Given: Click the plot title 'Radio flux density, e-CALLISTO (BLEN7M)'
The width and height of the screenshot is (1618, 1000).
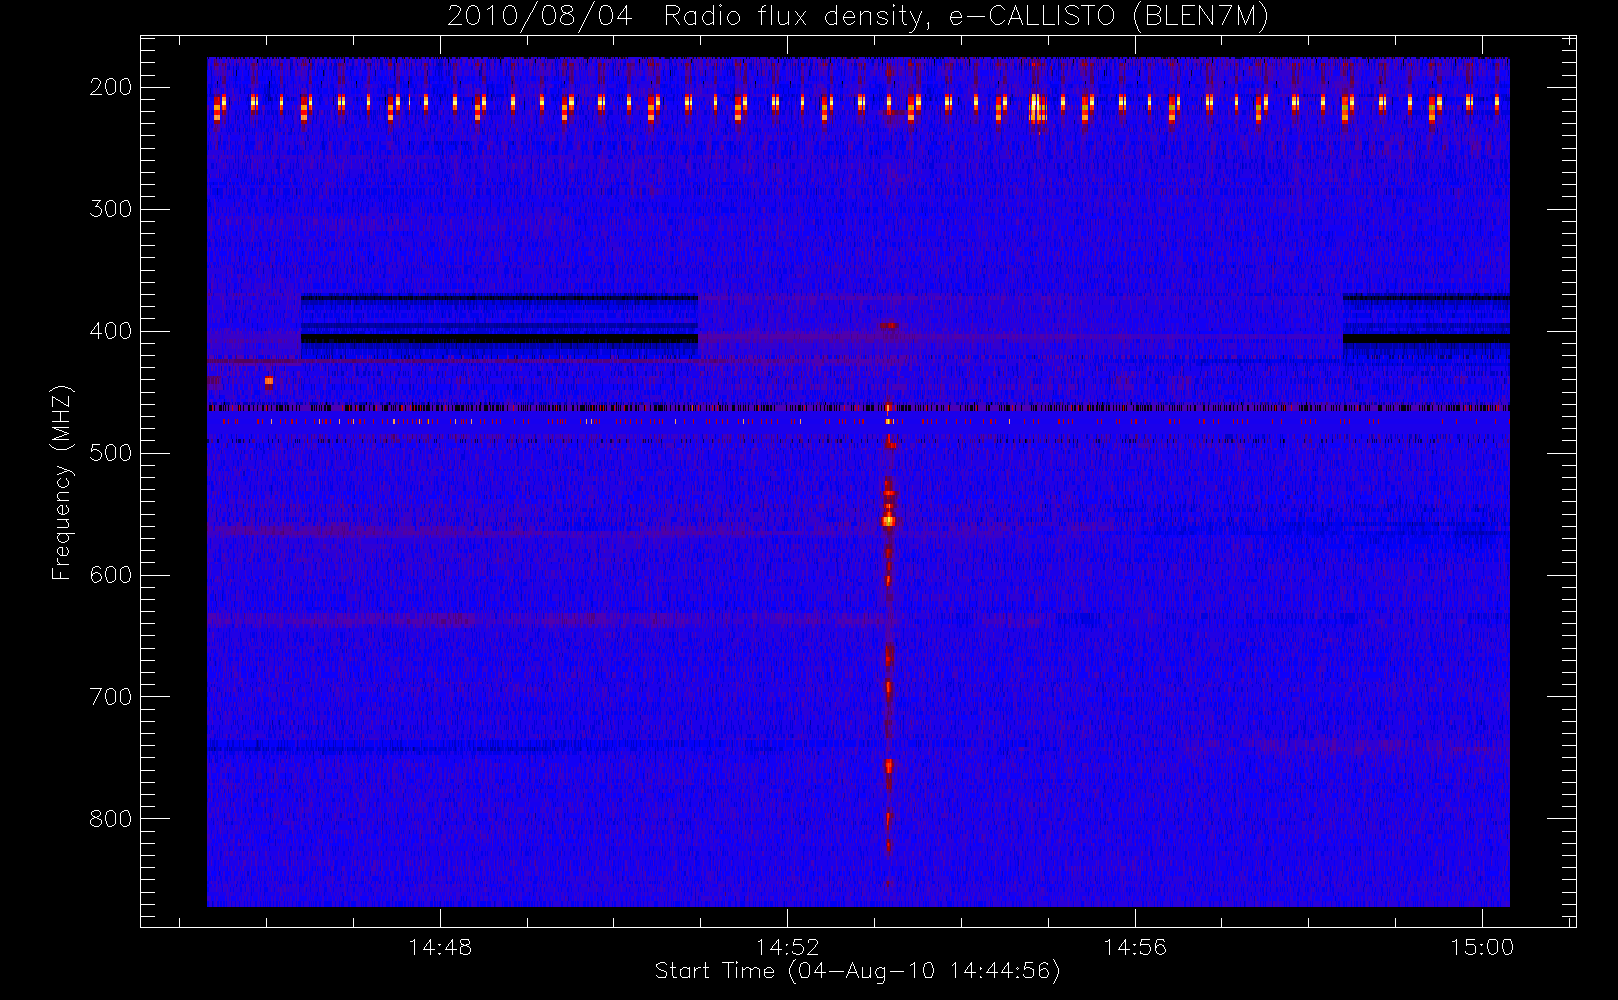Looking at the screenshot, I should click(x=966, y=16).
